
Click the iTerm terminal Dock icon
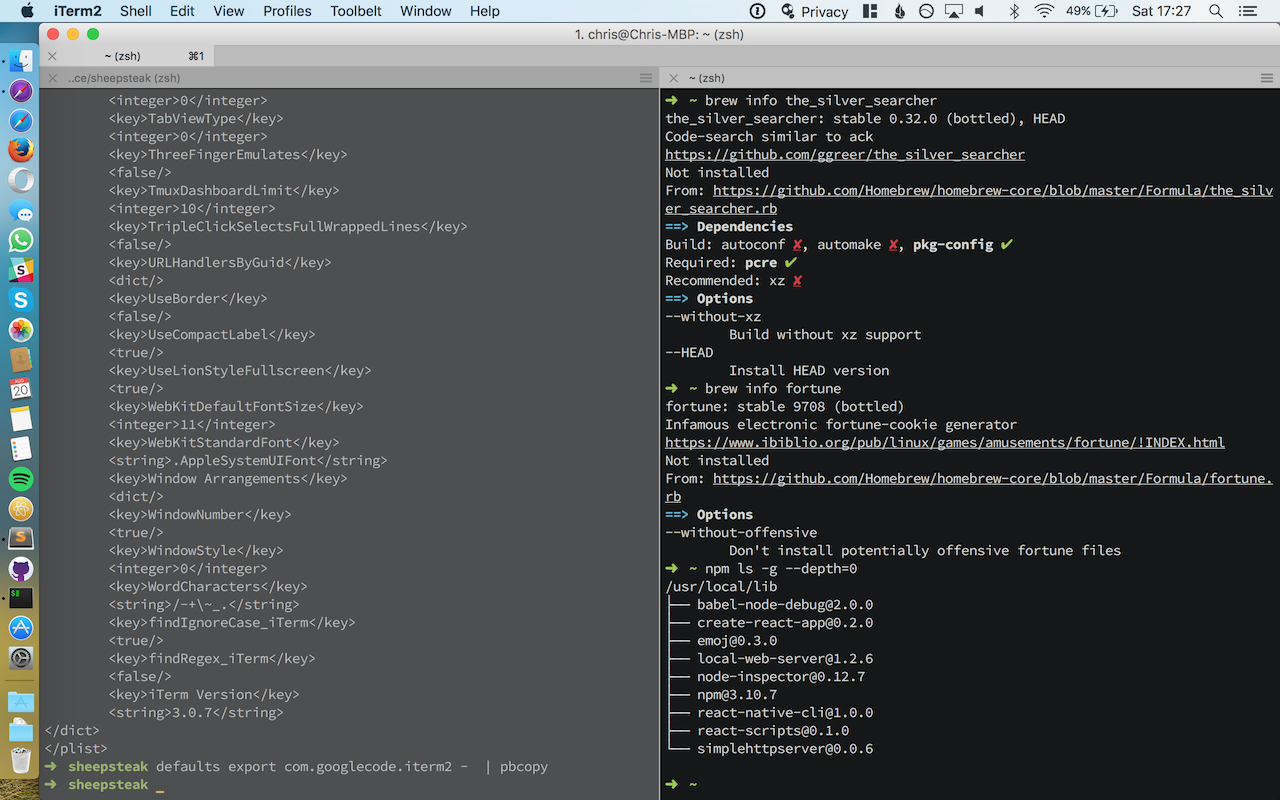coord(21,598)
